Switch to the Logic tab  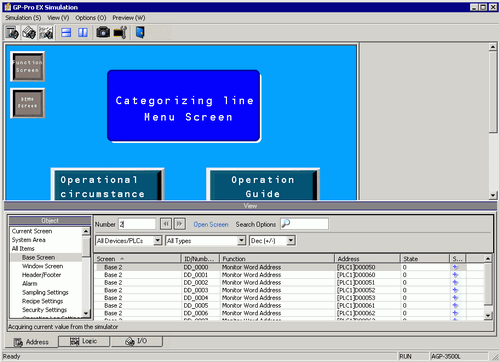[x=84, y=341]
